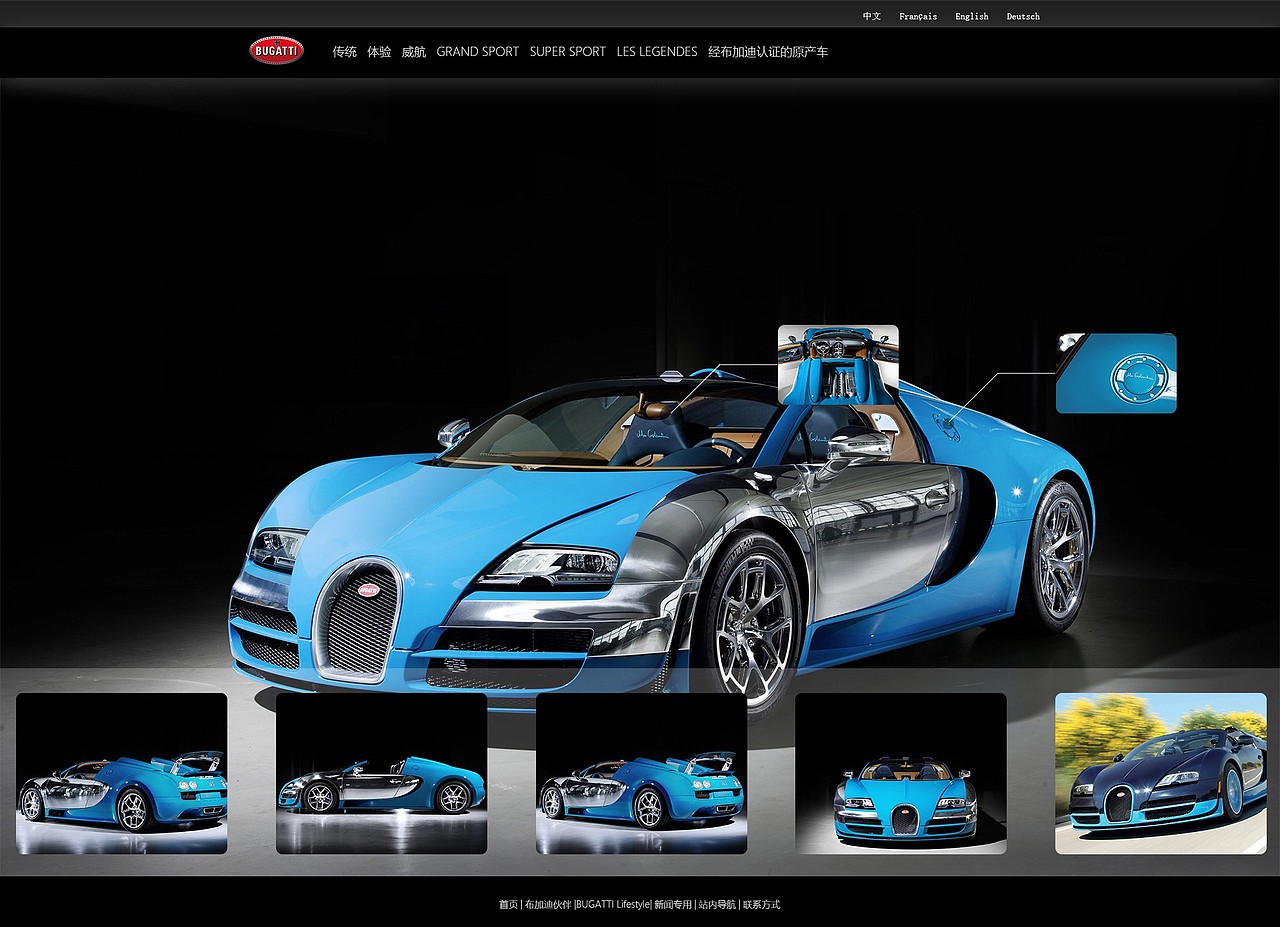Open the 传统 menu item
The height and width of the screenshot is (927, 1280).
pos(345,51)
